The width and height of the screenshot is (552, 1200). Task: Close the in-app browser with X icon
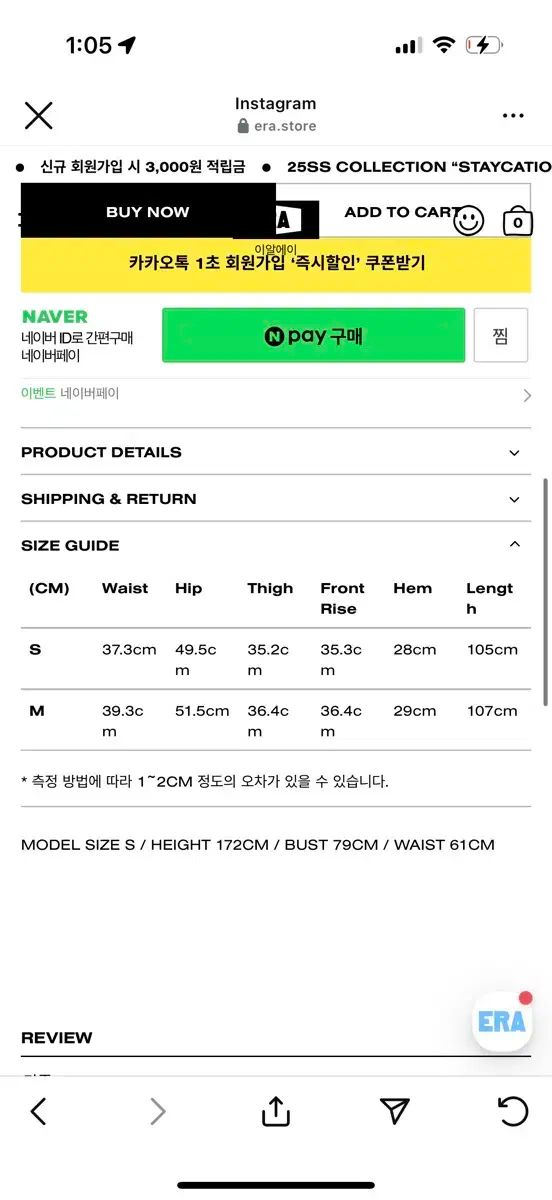pyautogui.click(x=38, y=116)
